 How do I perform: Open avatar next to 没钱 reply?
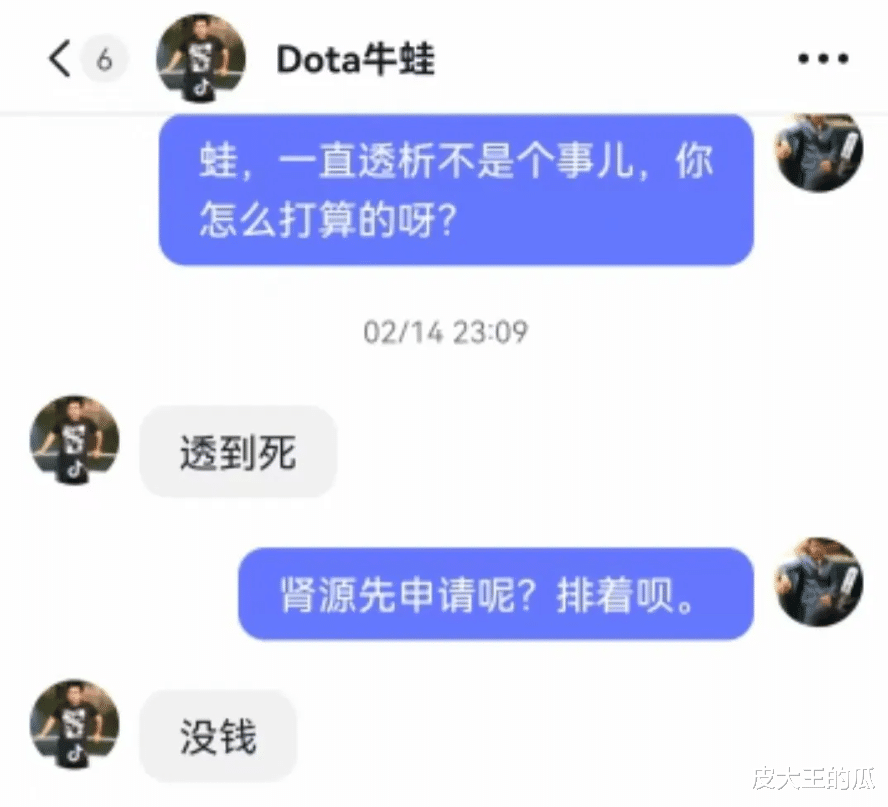pos(75,724)
